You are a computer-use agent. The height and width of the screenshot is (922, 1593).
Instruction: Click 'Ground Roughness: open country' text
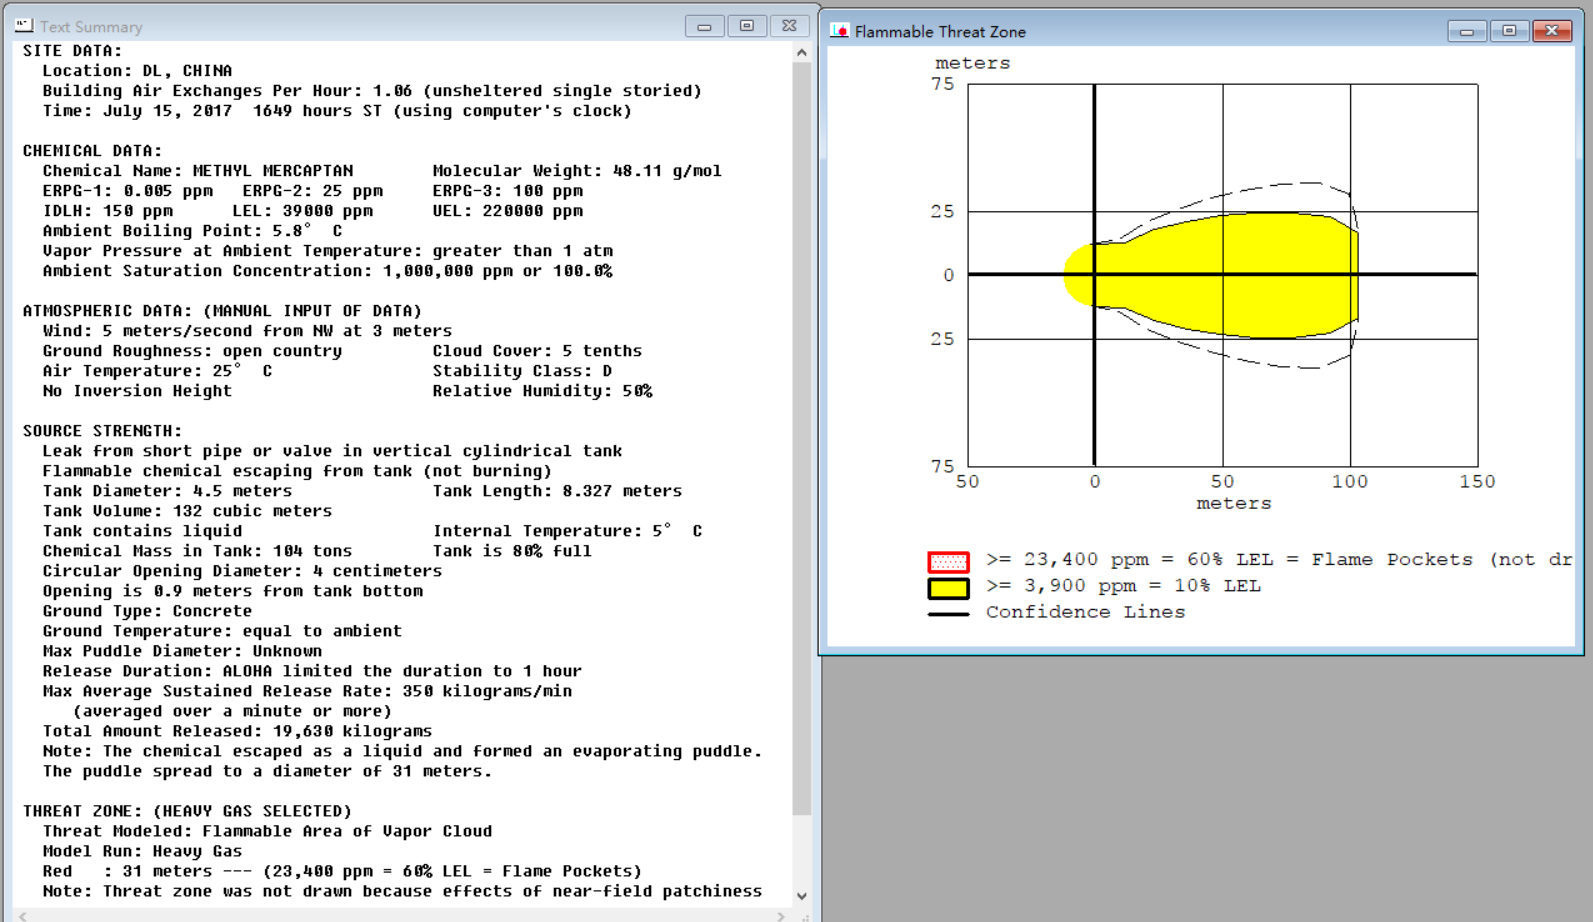[192, 351]
